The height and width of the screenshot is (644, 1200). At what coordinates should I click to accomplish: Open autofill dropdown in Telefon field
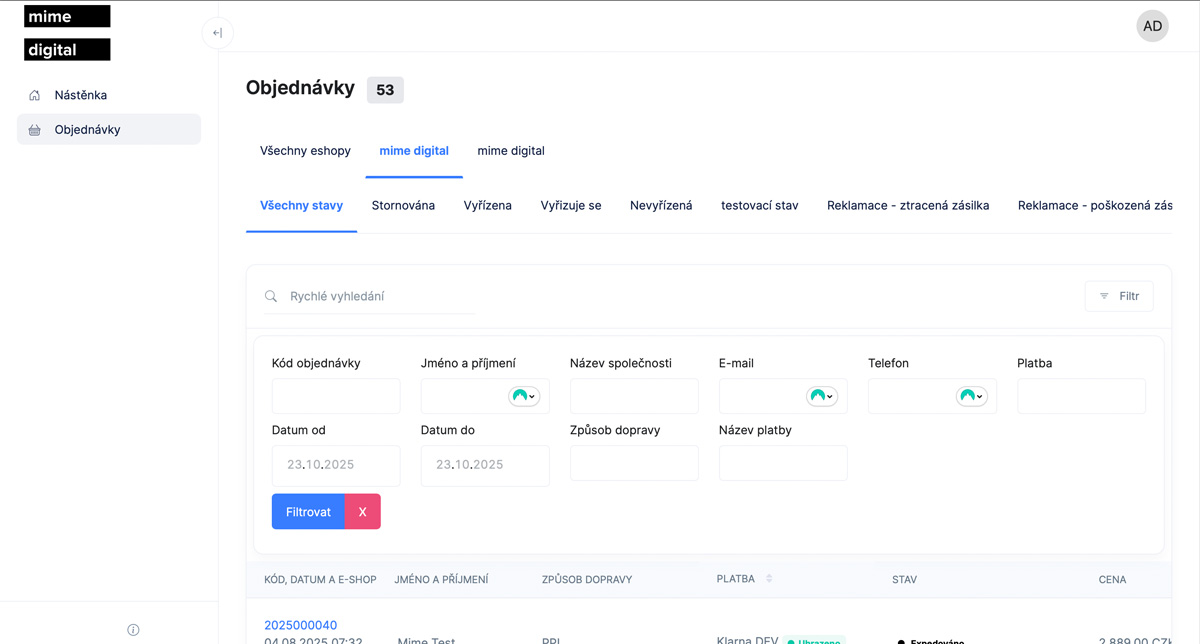click(x=971, y=396)
